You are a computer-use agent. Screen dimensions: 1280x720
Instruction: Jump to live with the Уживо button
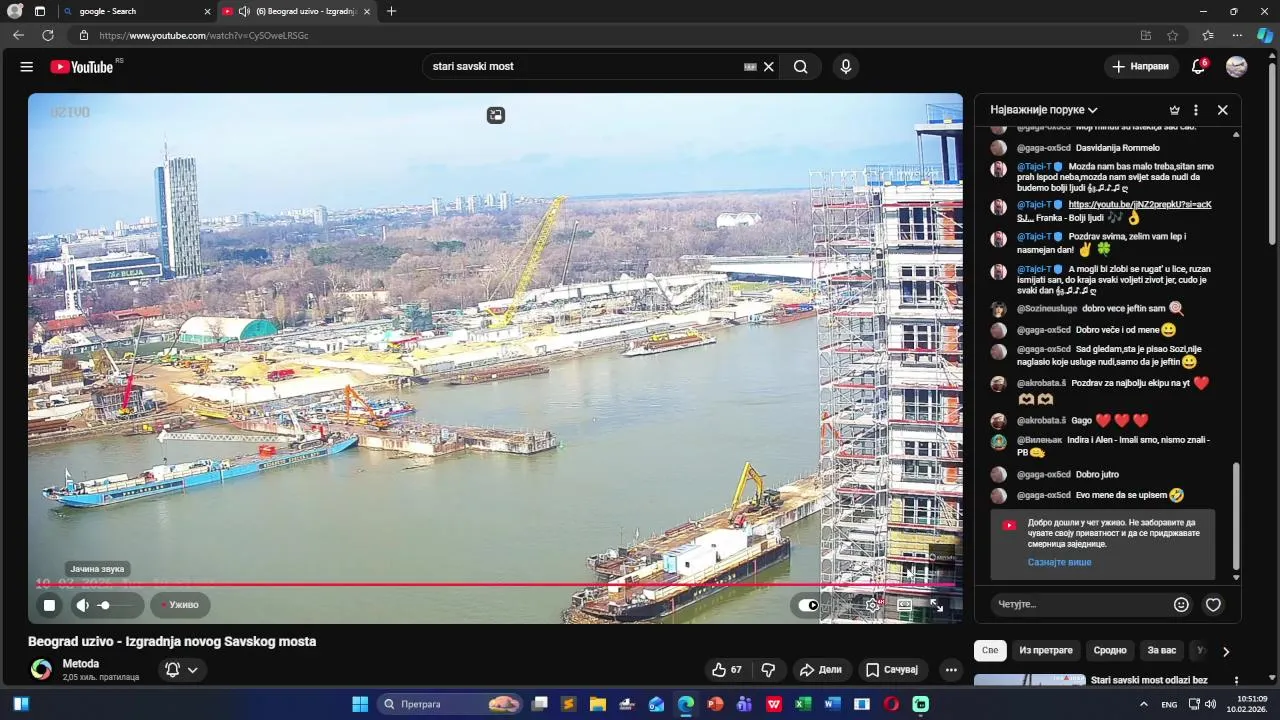[x=181, y=605]
